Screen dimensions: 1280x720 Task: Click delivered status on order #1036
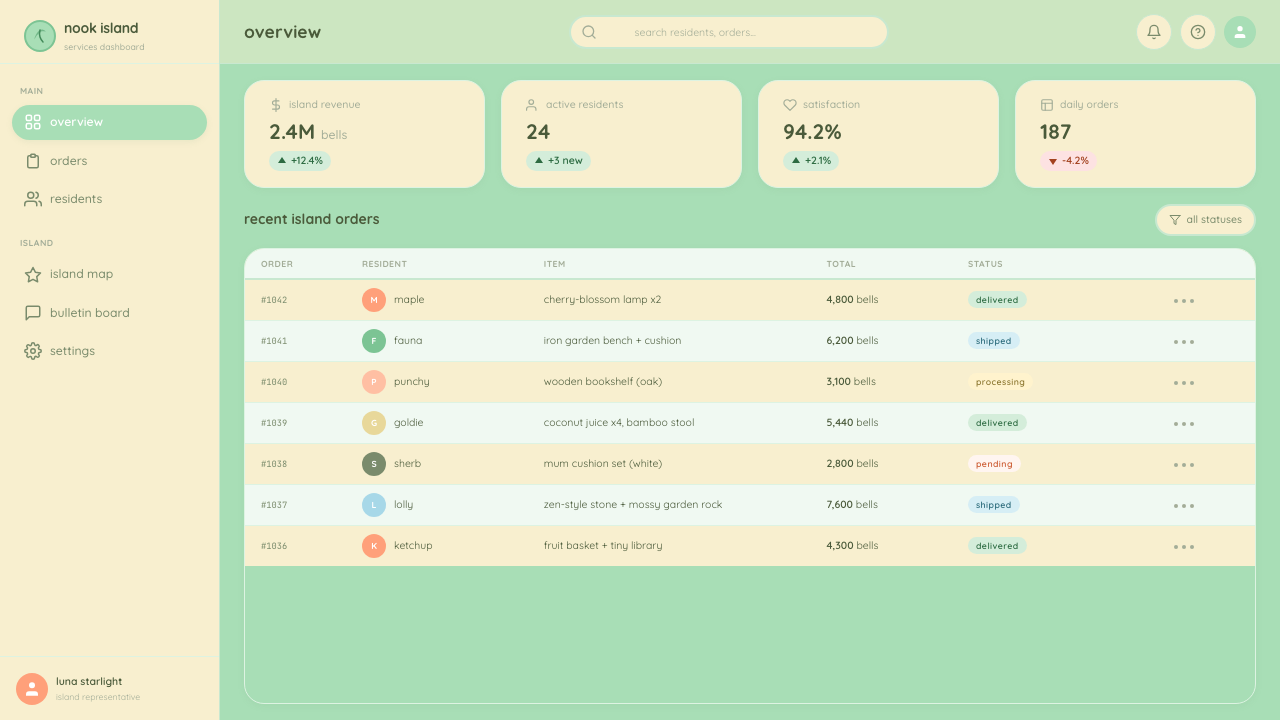click(x=997, y=546)
